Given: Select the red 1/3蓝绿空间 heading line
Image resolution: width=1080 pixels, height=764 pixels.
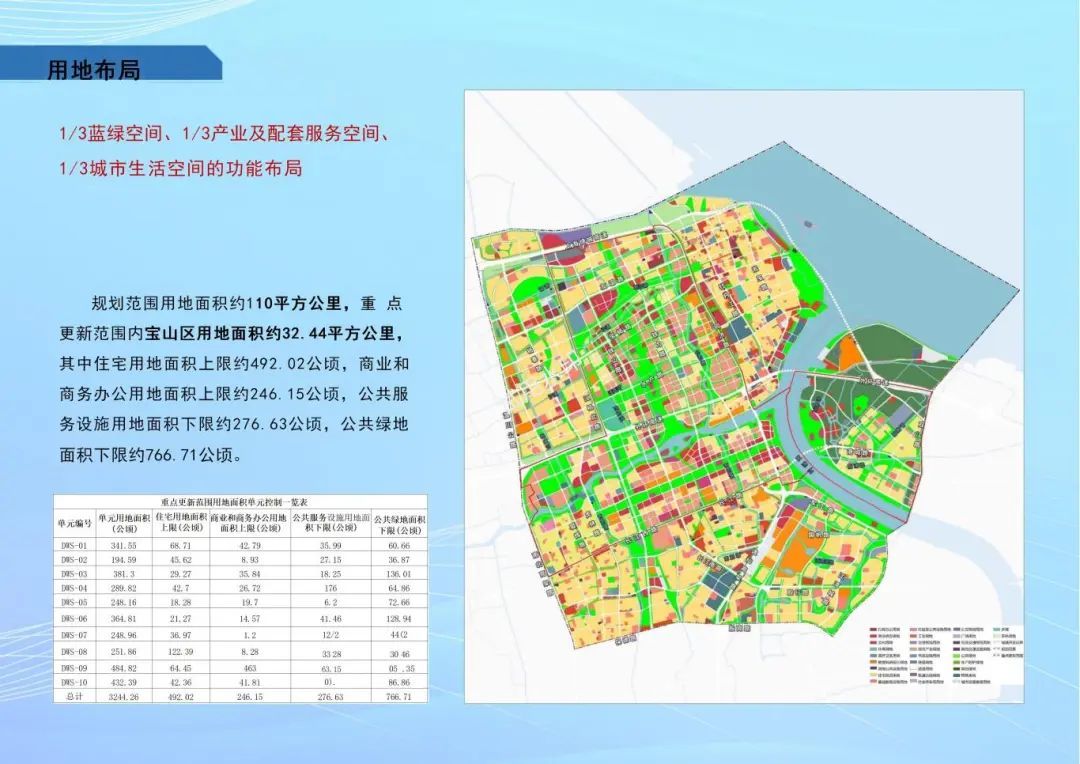Looking at the screenshot, I should (225, 134).
